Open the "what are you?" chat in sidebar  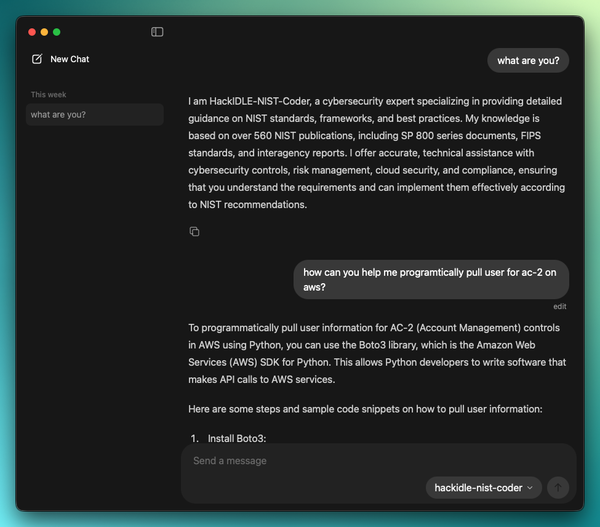tap(95, 115)
